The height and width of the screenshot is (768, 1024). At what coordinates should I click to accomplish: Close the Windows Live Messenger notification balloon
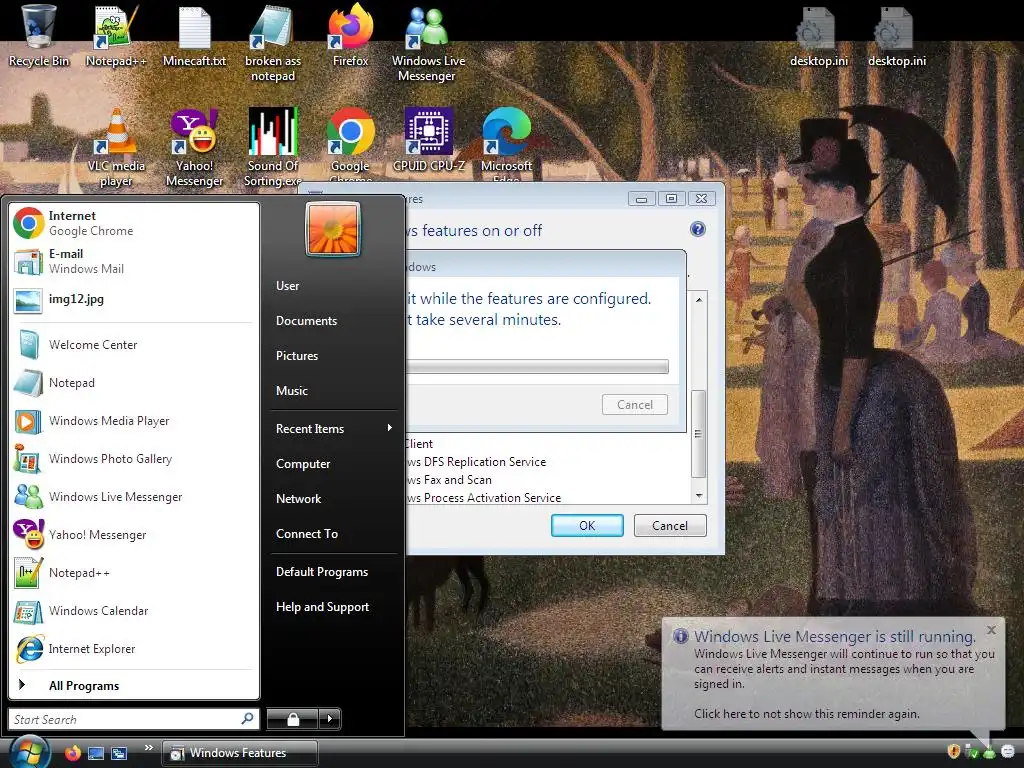click(991, 630)
